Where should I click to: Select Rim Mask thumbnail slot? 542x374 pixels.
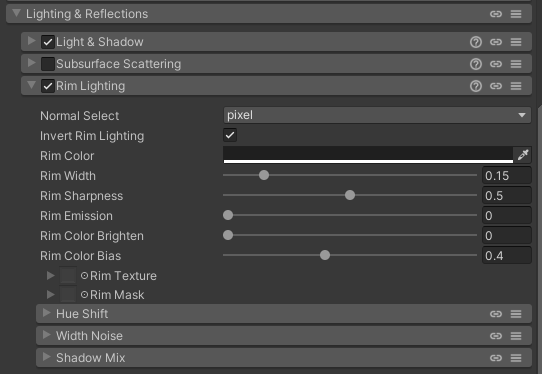point(68,294)
